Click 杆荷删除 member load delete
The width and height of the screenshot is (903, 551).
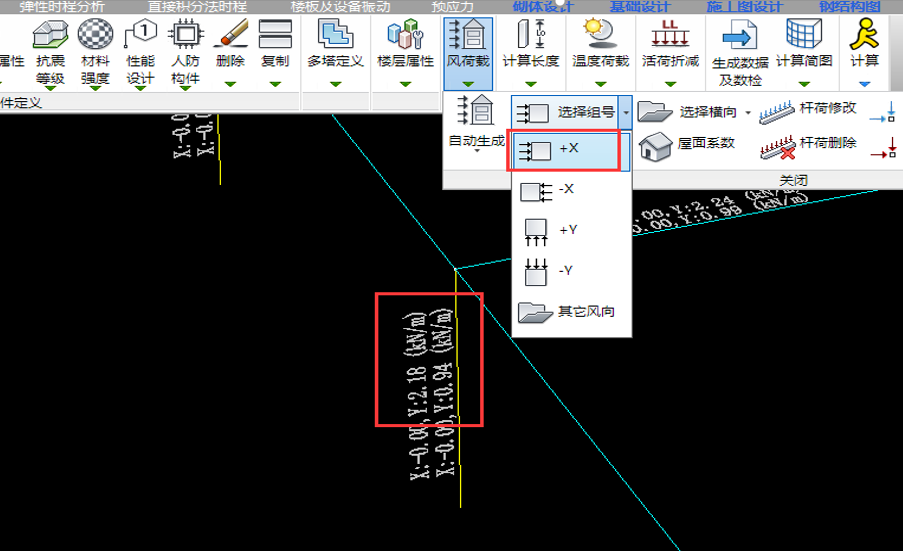point(808,145)
